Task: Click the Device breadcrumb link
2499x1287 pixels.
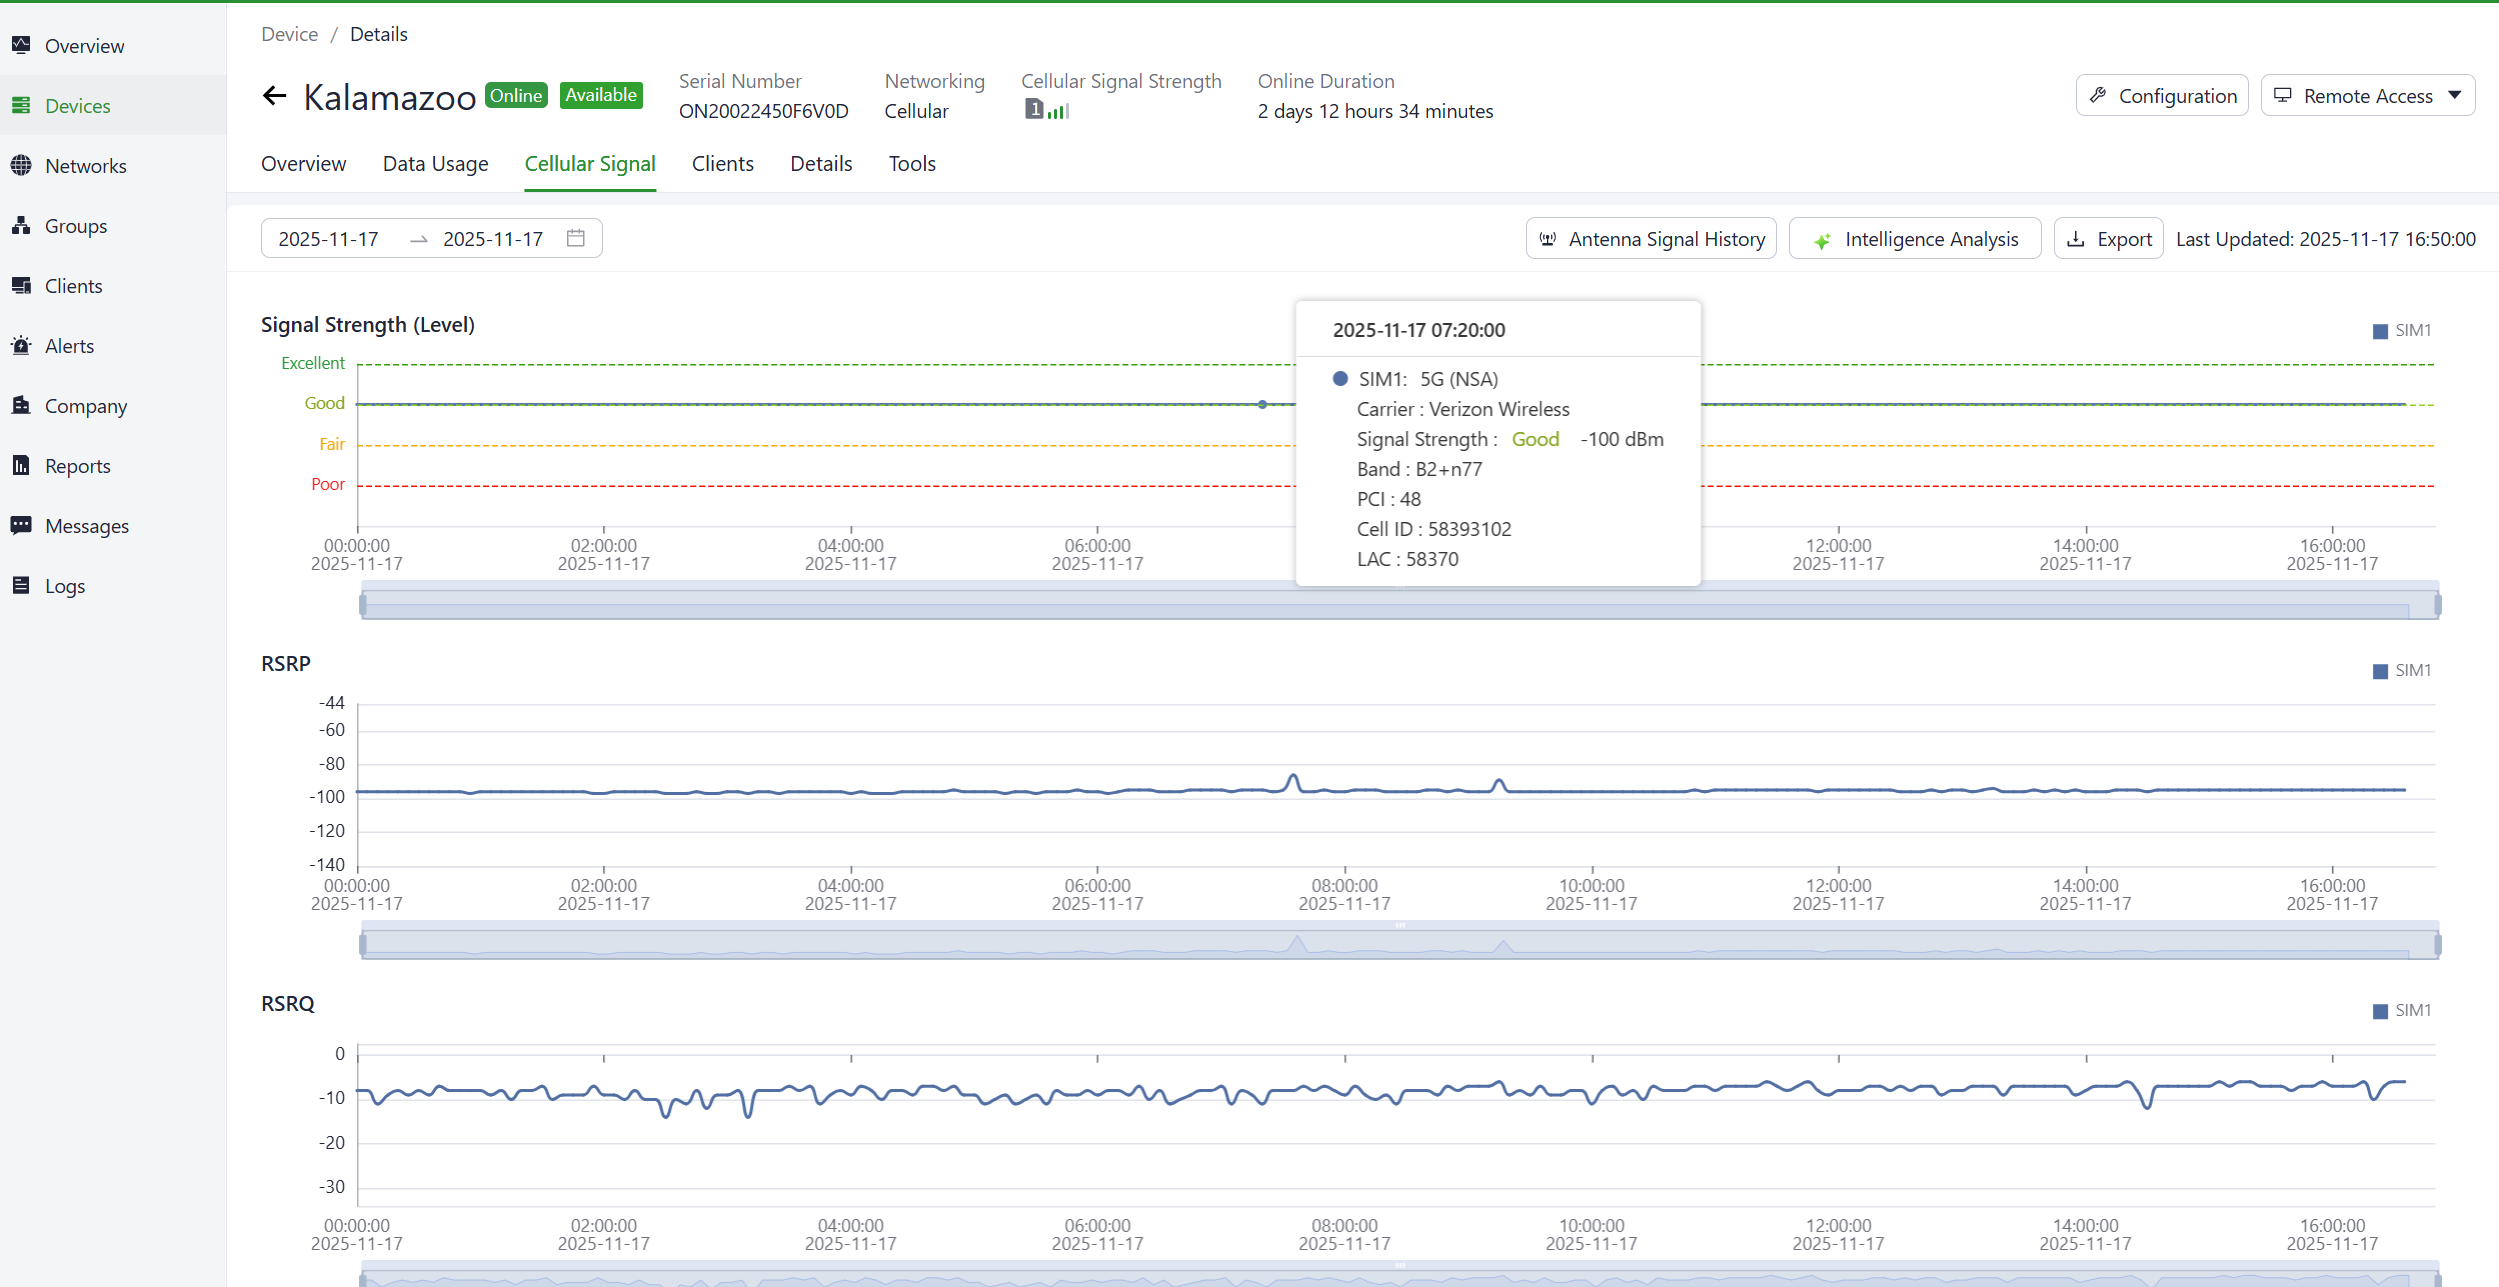Action: click(289, 34)
